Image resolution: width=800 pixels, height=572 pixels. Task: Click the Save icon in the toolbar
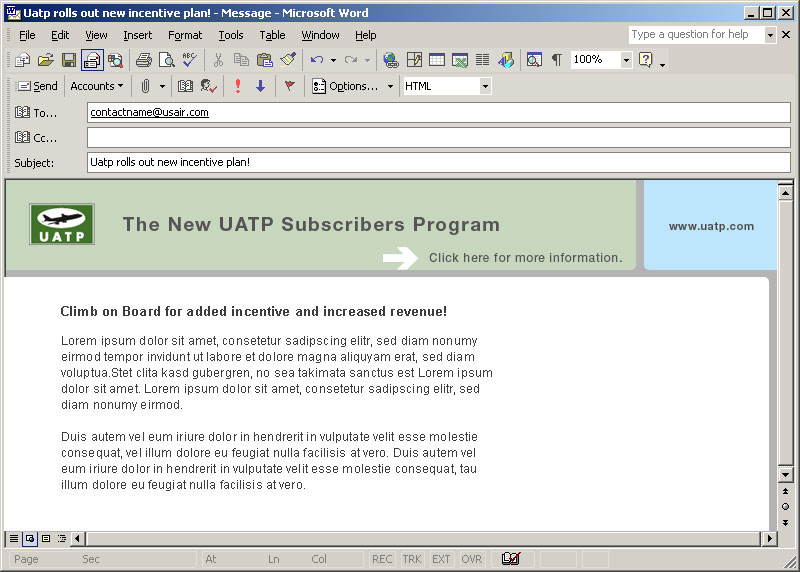coord(68,60)
